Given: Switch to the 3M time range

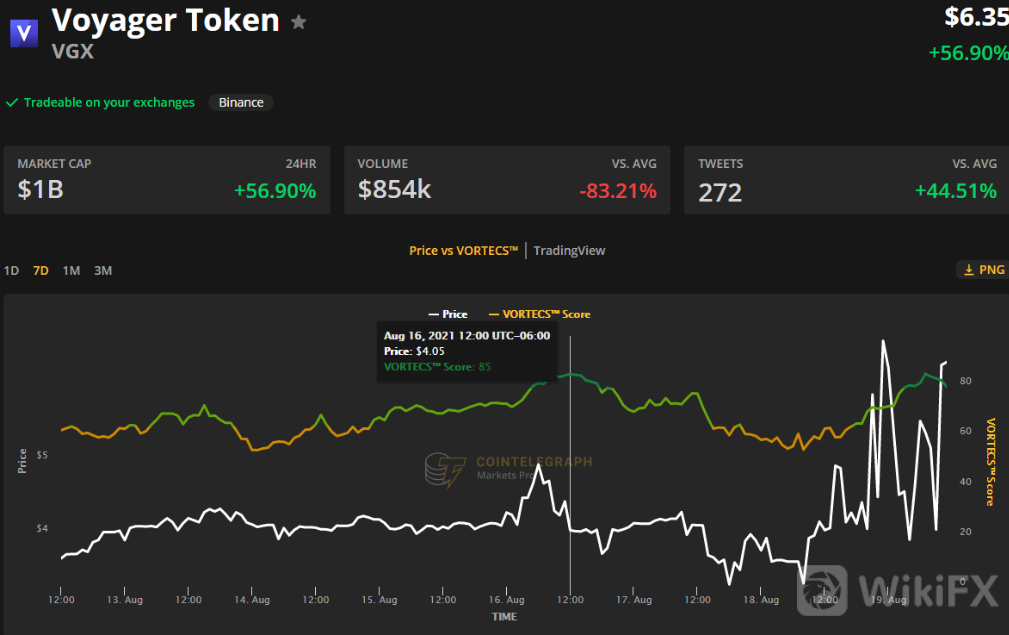Looking at the screenshot, I should pyautogui.click(x=102, y=270).
